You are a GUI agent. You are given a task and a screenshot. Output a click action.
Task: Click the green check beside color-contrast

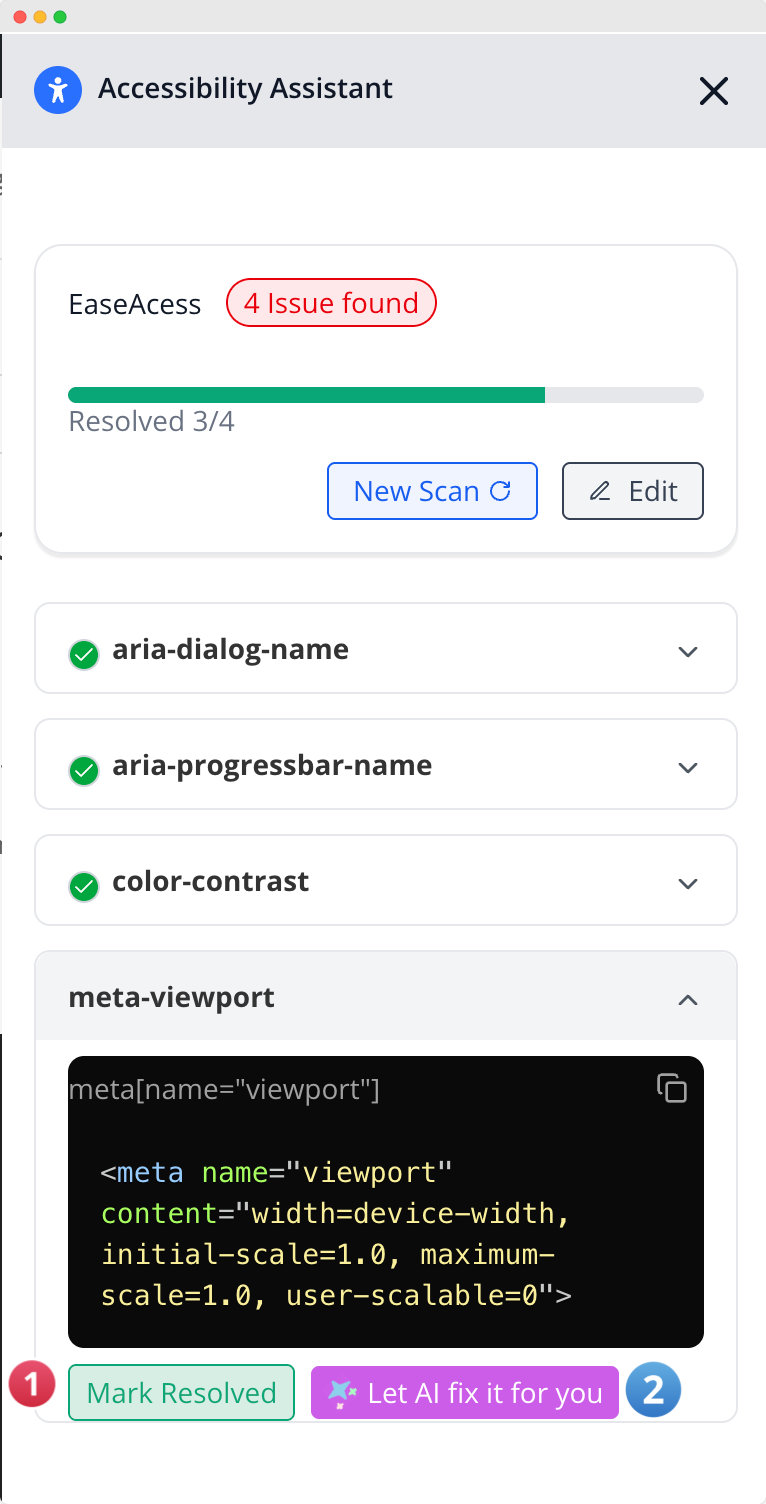point(84,887)
